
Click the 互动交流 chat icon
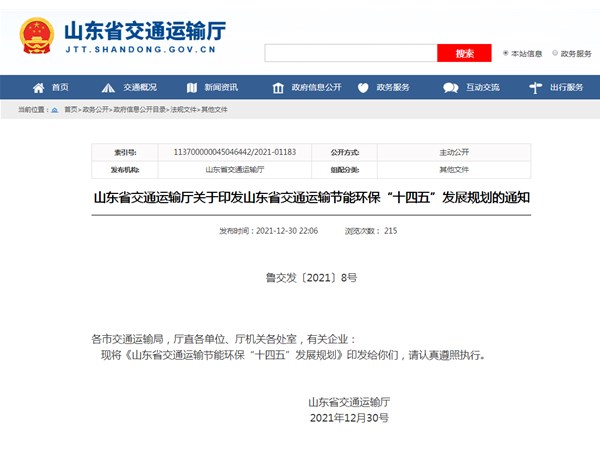pyautogui.click(x=452, y=87)
